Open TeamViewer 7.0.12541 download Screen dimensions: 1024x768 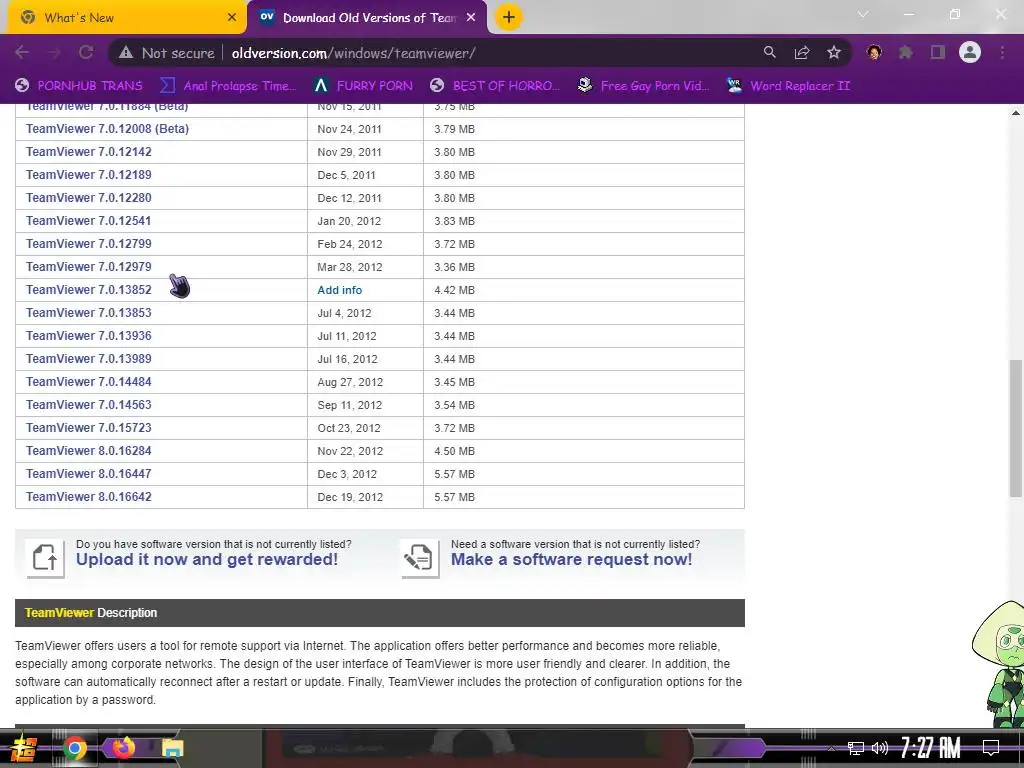(x=89, y=221)
